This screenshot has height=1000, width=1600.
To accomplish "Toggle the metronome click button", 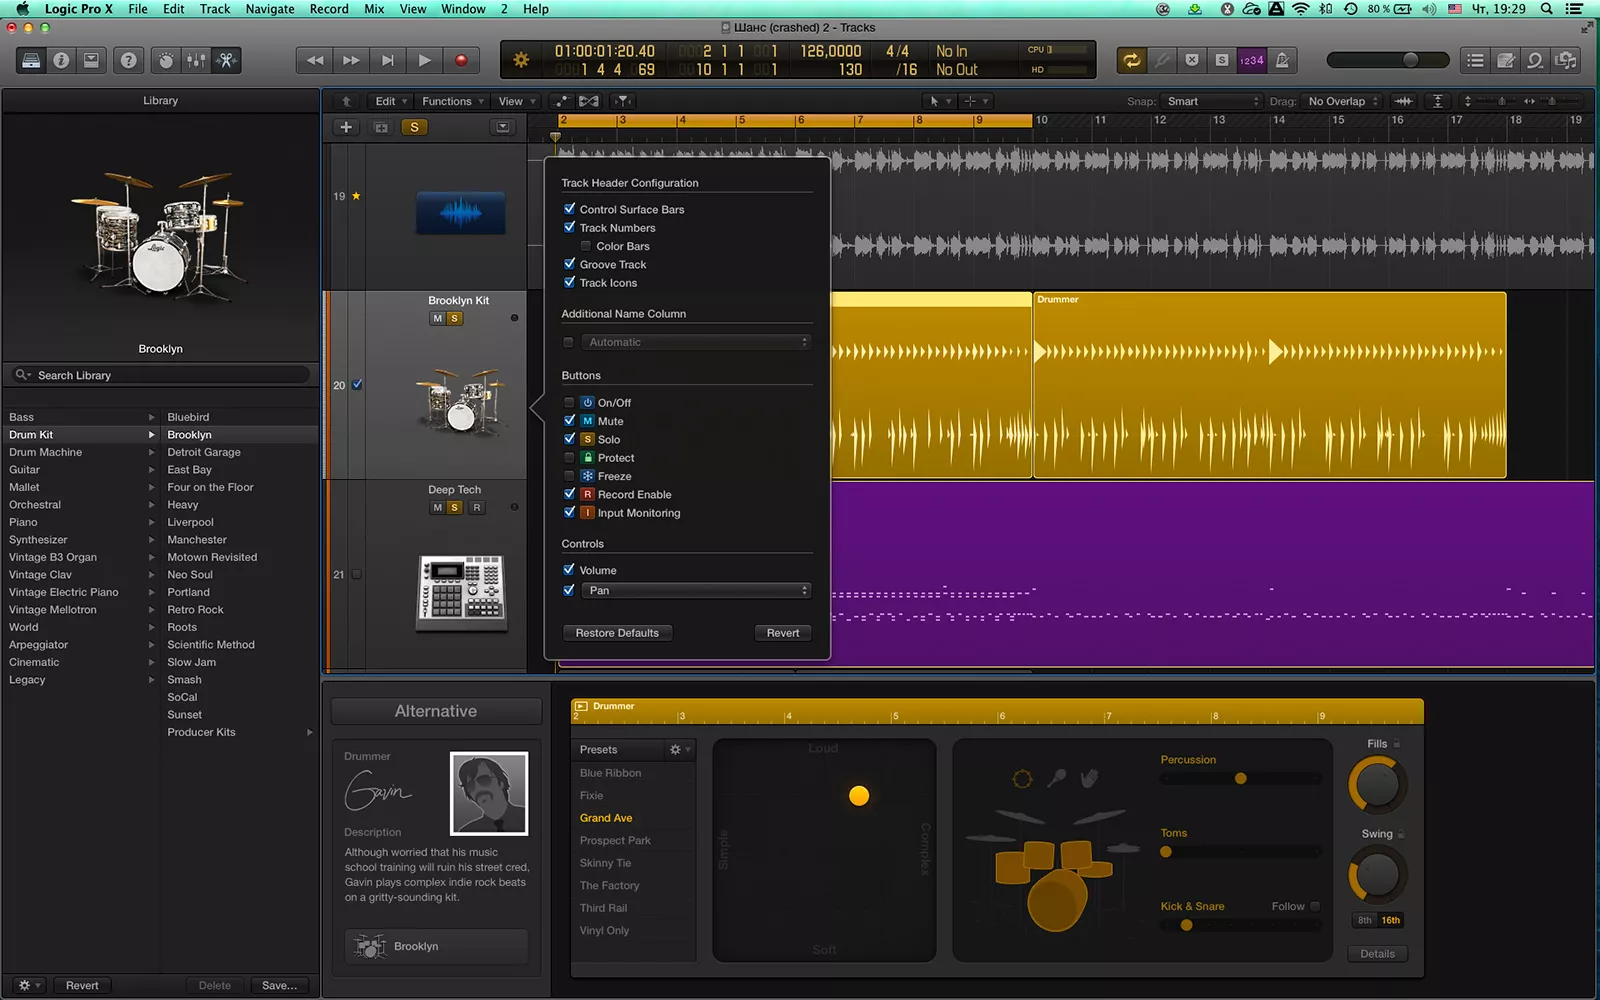I will click(x=1282, y=60).
